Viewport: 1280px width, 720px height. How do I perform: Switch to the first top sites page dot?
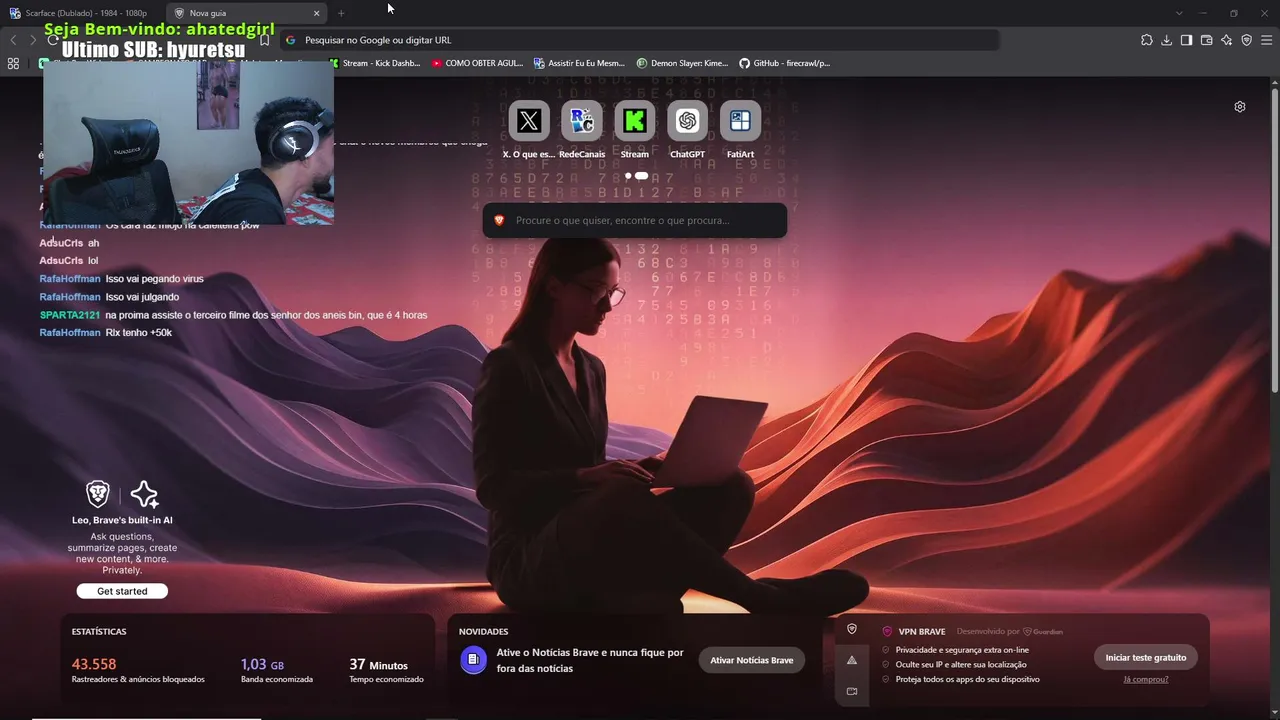click(628, 176)
